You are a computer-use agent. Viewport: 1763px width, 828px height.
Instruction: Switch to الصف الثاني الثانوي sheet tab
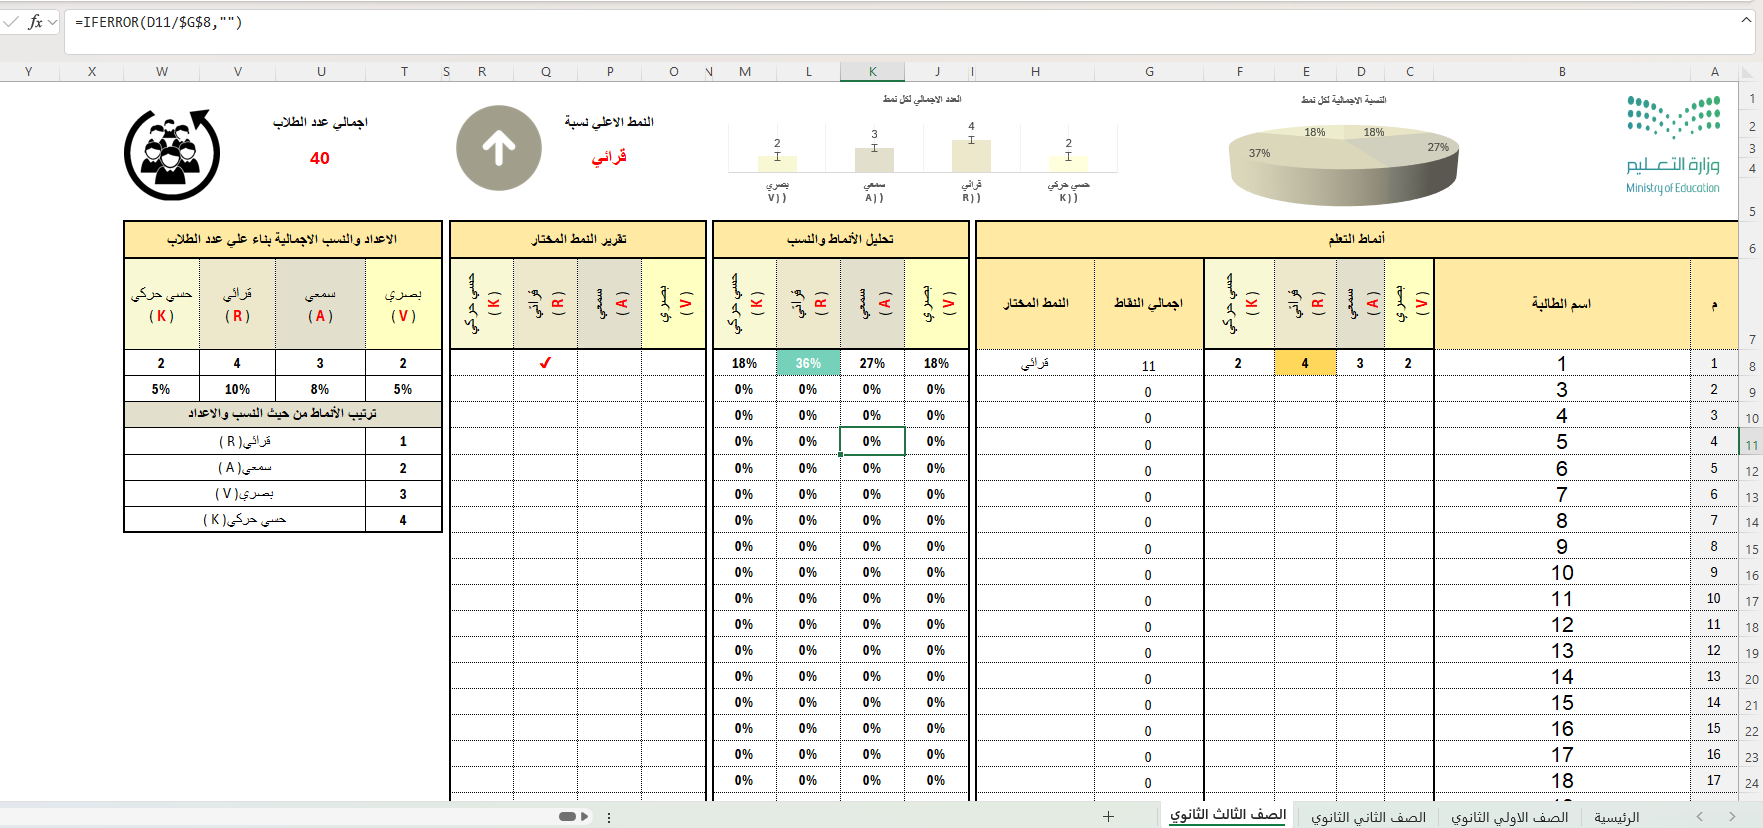(x=1368, y=817)
